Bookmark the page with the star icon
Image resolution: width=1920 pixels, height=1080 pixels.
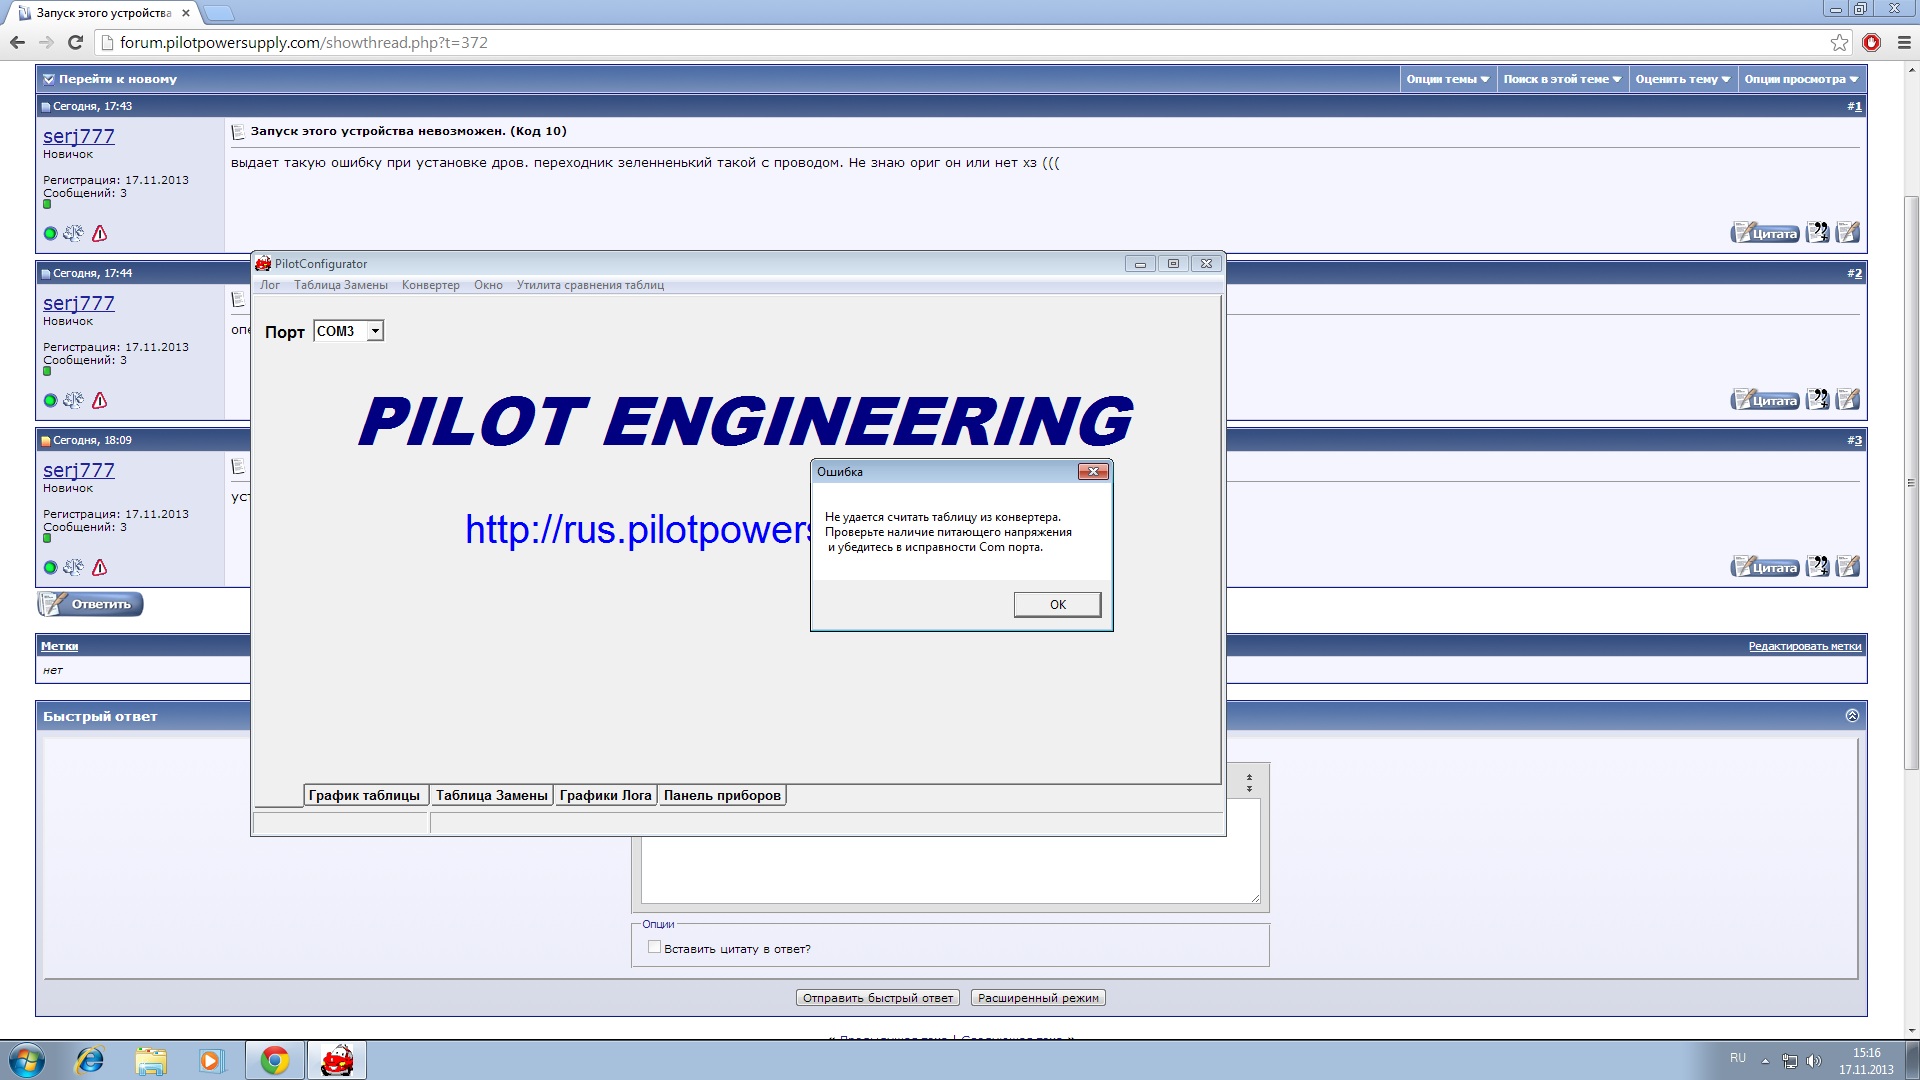tap(1839, 42)
